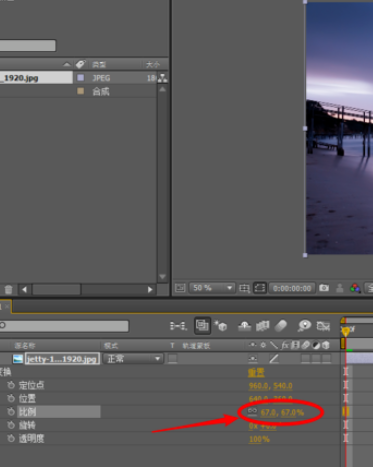Open the RGB channel display icon
The width and height of the screenshot is (373, 467).
click(x=355, y=288)
